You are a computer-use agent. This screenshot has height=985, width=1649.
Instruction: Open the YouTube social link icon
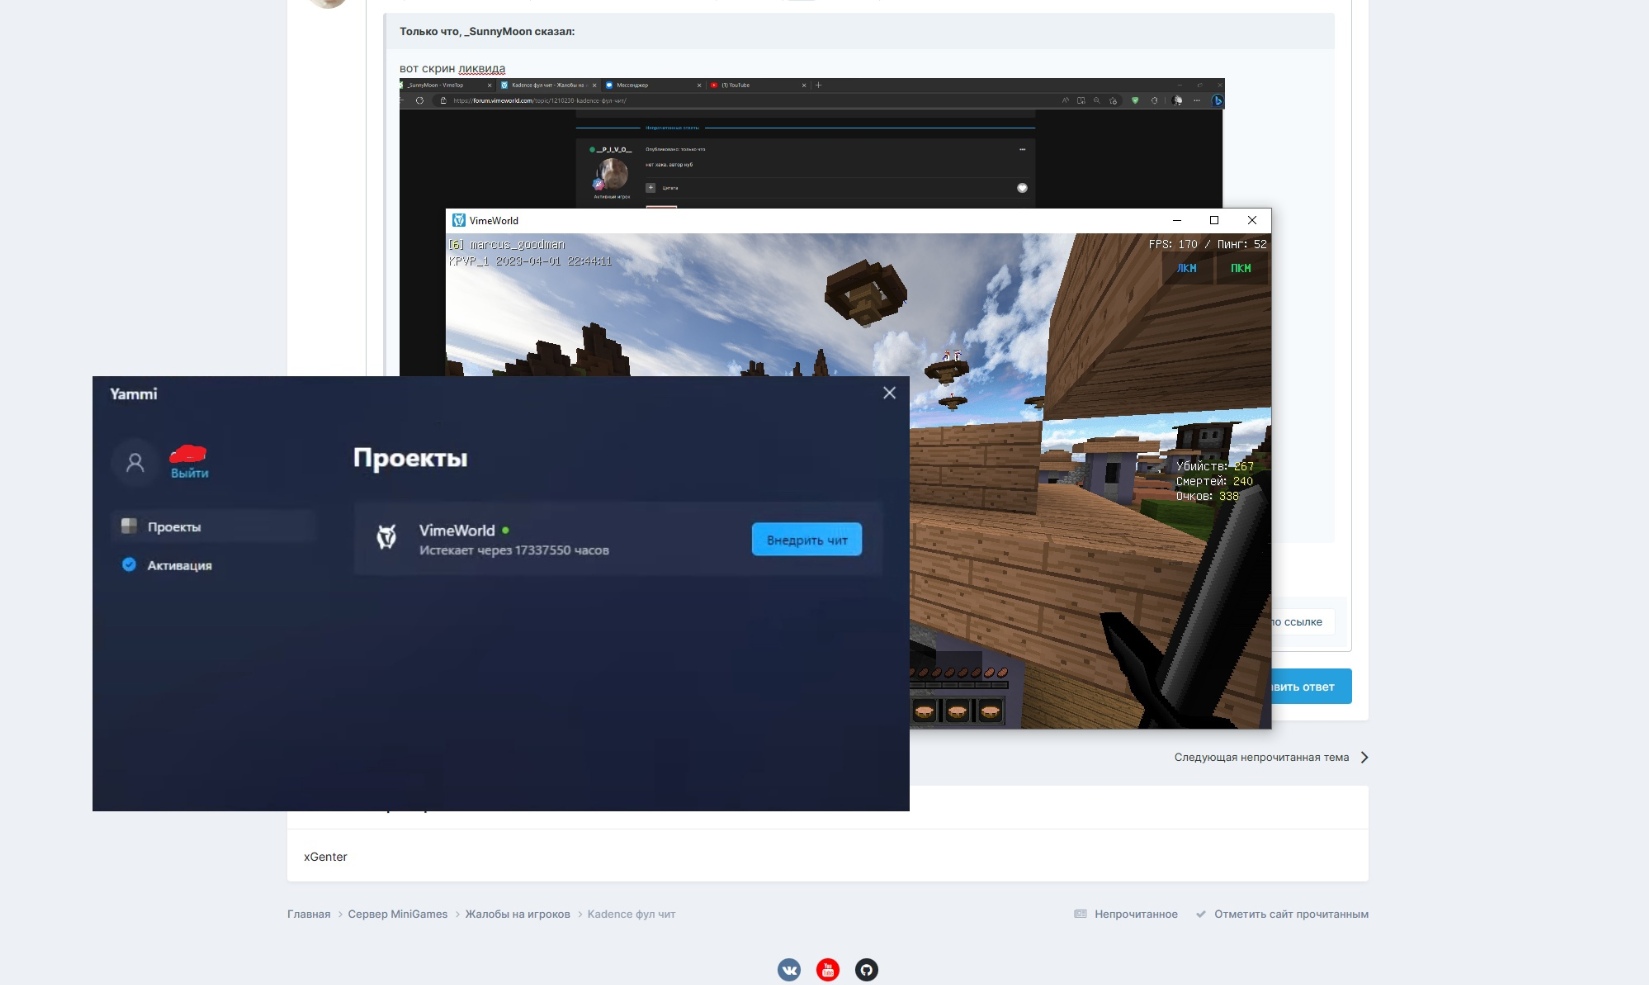tap(828, 970)
